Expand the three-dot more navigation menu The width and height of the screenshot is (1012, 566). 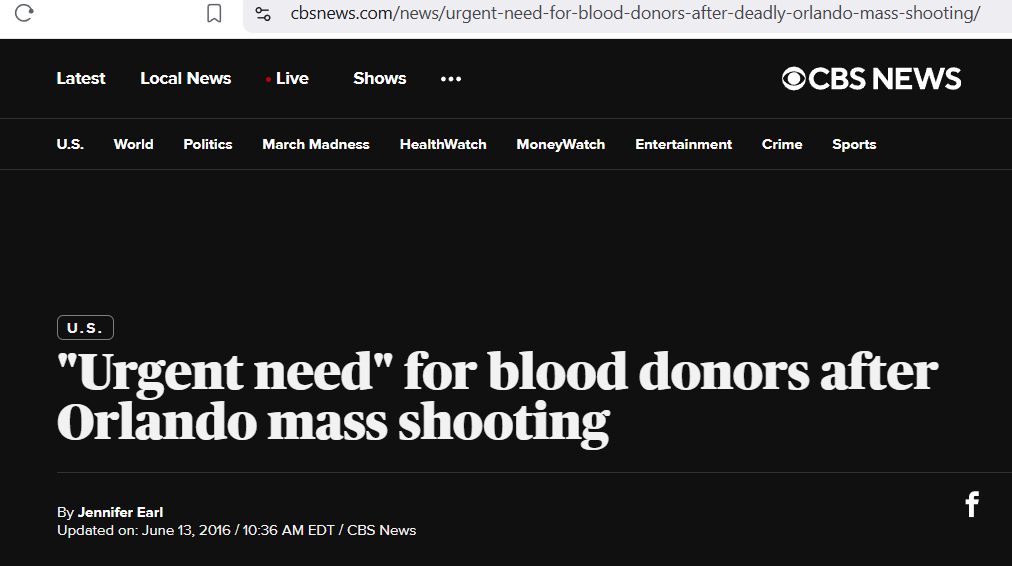[451, 79]
